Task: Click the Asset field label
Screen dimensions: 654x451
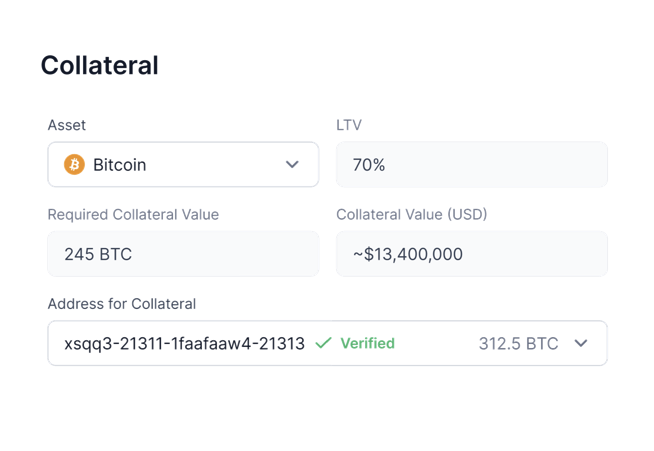Action: (x=67, y=125)
